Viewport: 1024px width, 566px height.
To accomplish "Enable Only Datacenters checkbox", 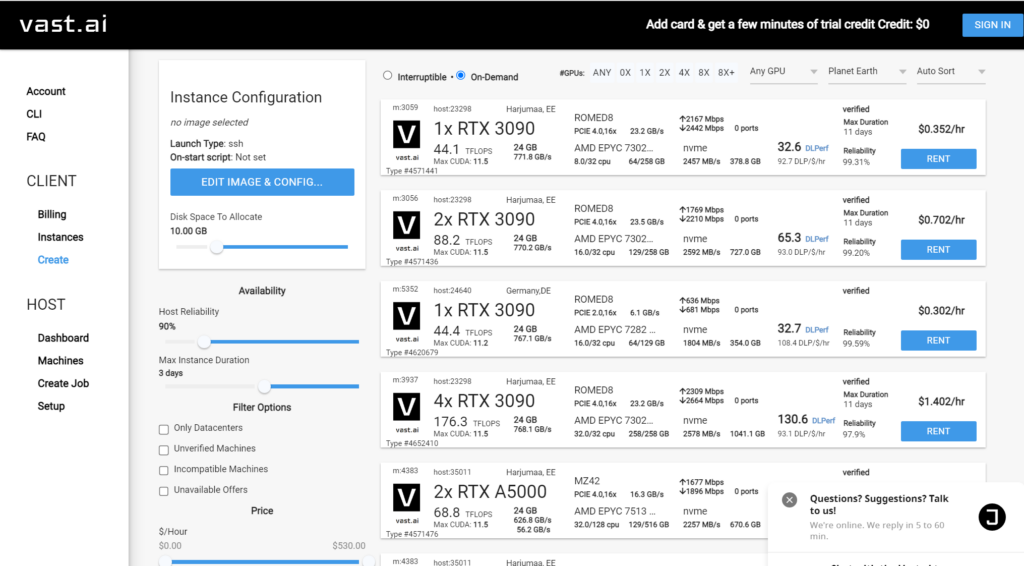I will 164,429.
